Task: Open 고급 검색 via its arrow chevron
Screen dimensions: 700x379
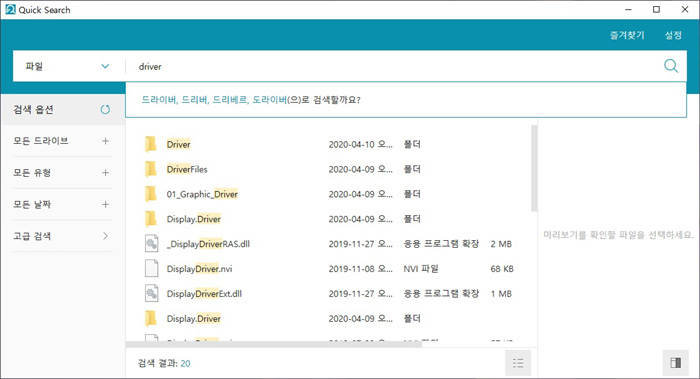Action: 105,236
